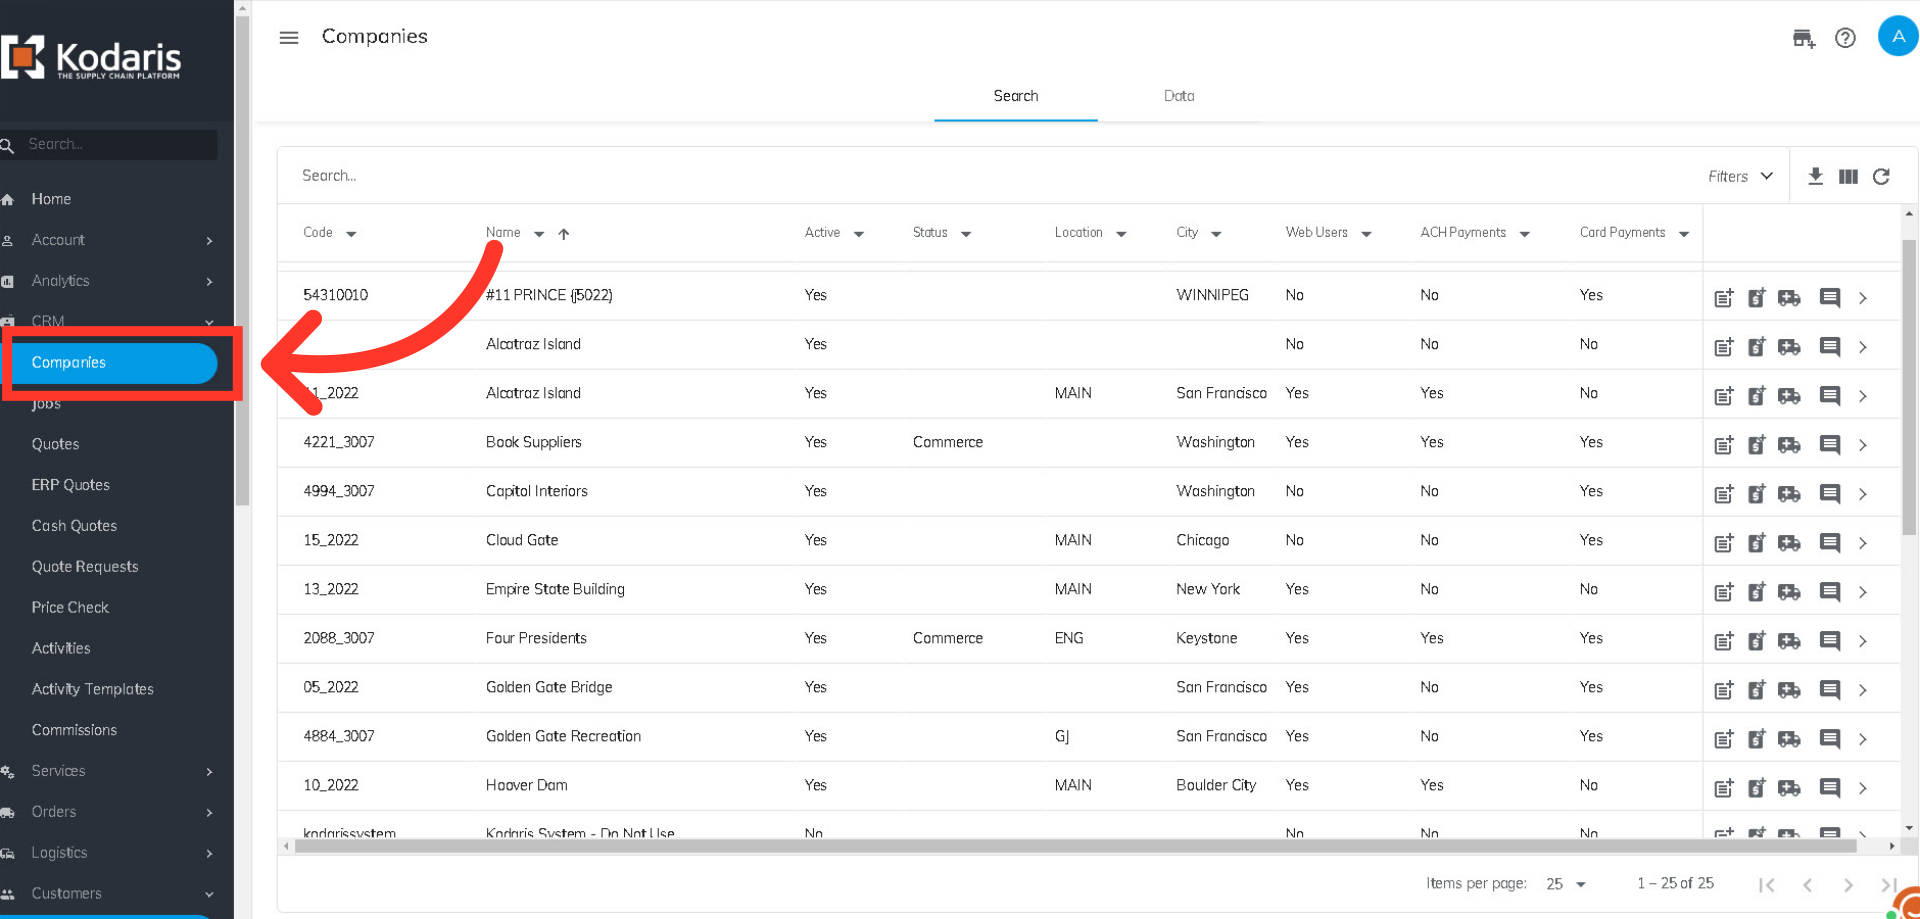Add order truck icon for Capitol Interiors row
This screenshot has width=1920, height=919.
[x=1789, y=493]
